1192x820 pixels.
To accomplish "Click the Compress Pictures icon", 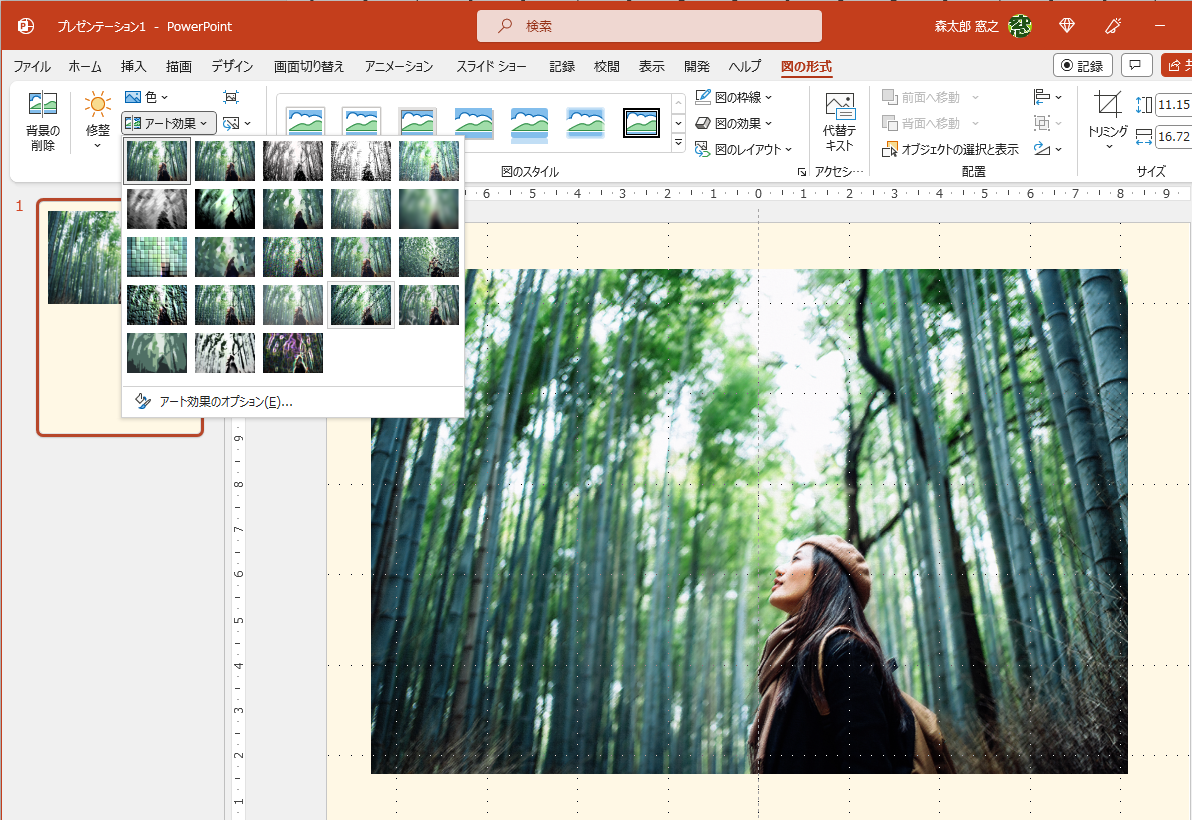I will coord(231,97).
